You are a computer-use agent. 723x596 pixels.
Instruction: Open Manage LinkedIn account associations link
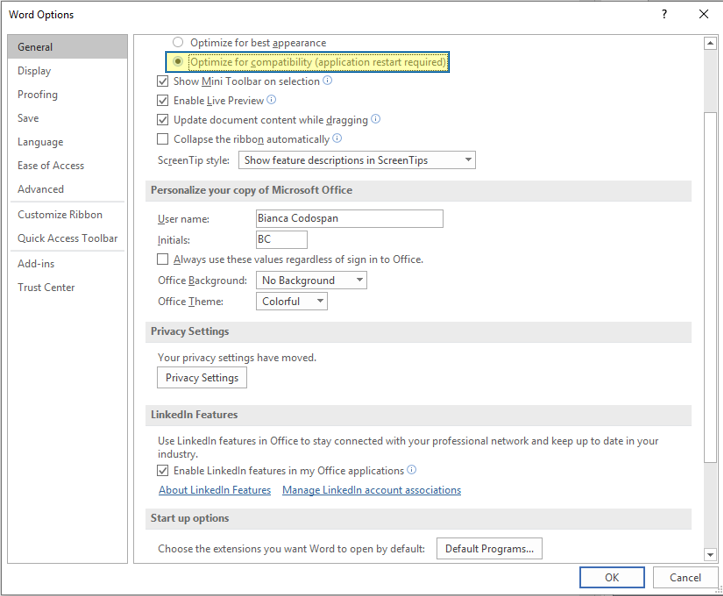[372, 490]
